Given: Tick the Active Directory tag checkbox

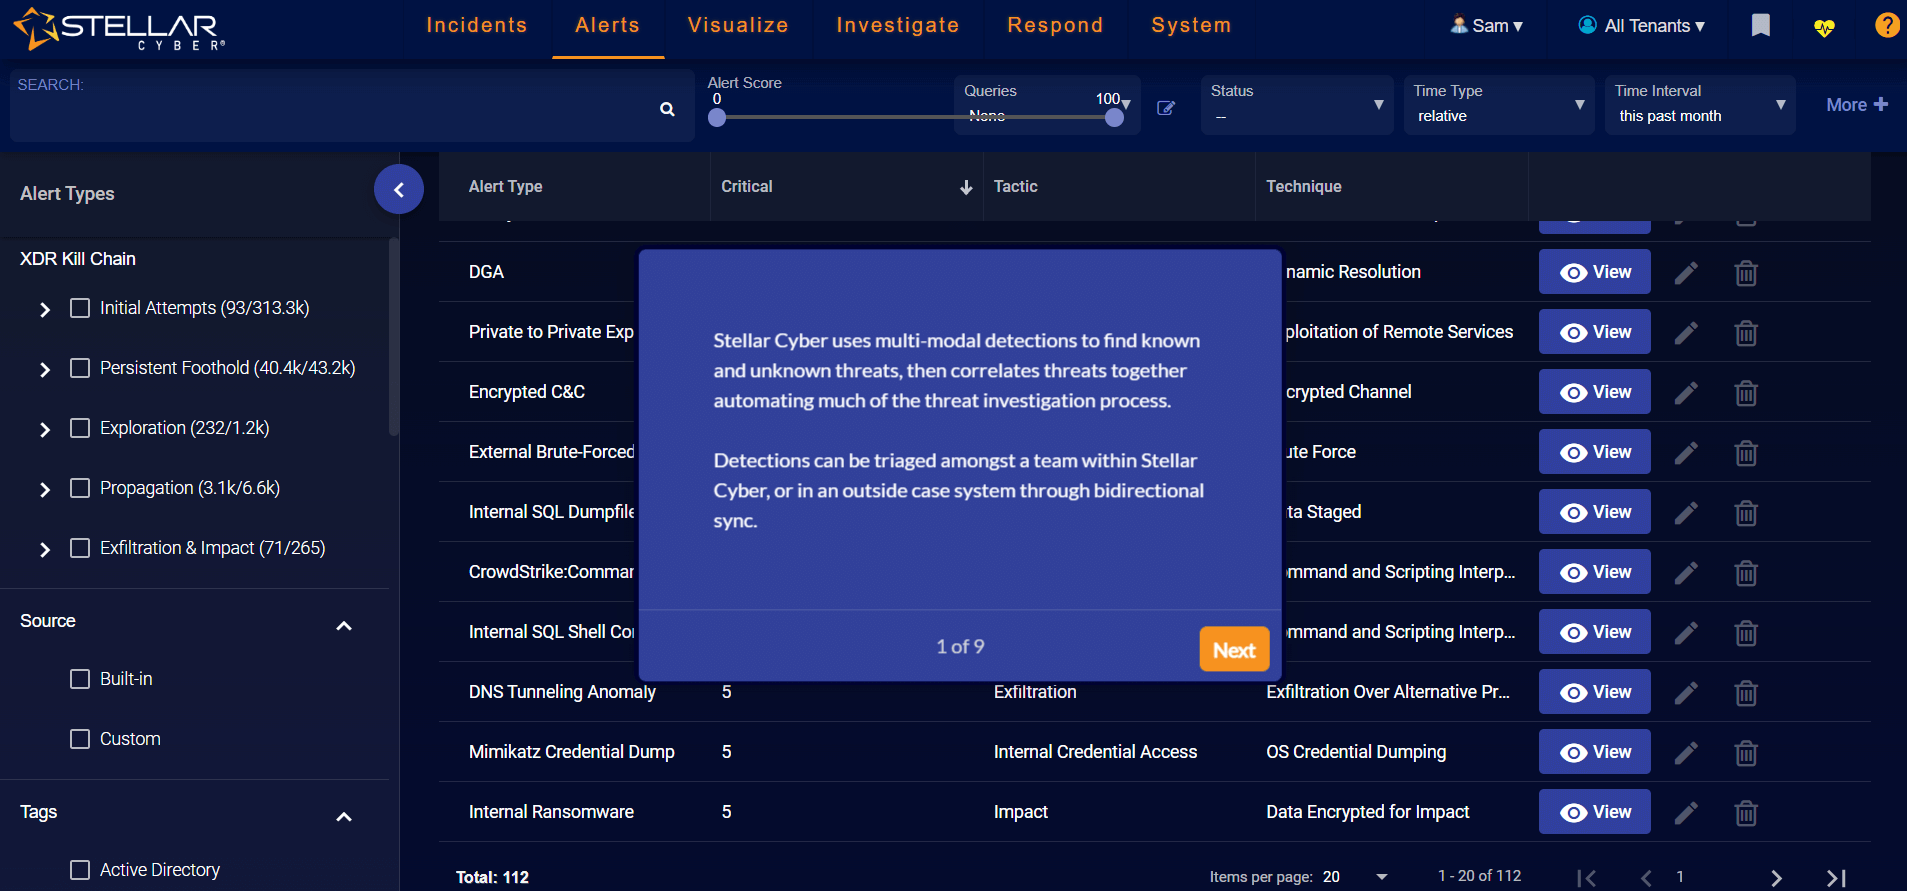Looking at the screenshot, I should tap(80, 870).
